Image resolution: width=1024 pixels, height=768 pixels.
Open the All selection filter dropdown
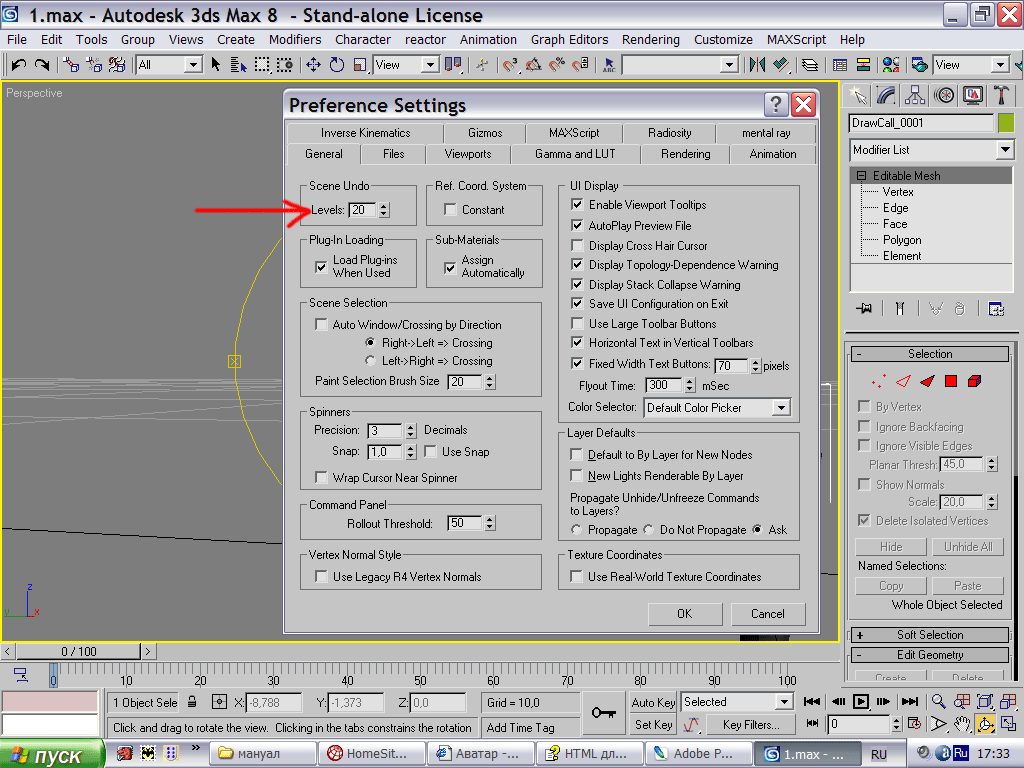tap(193, 65)
